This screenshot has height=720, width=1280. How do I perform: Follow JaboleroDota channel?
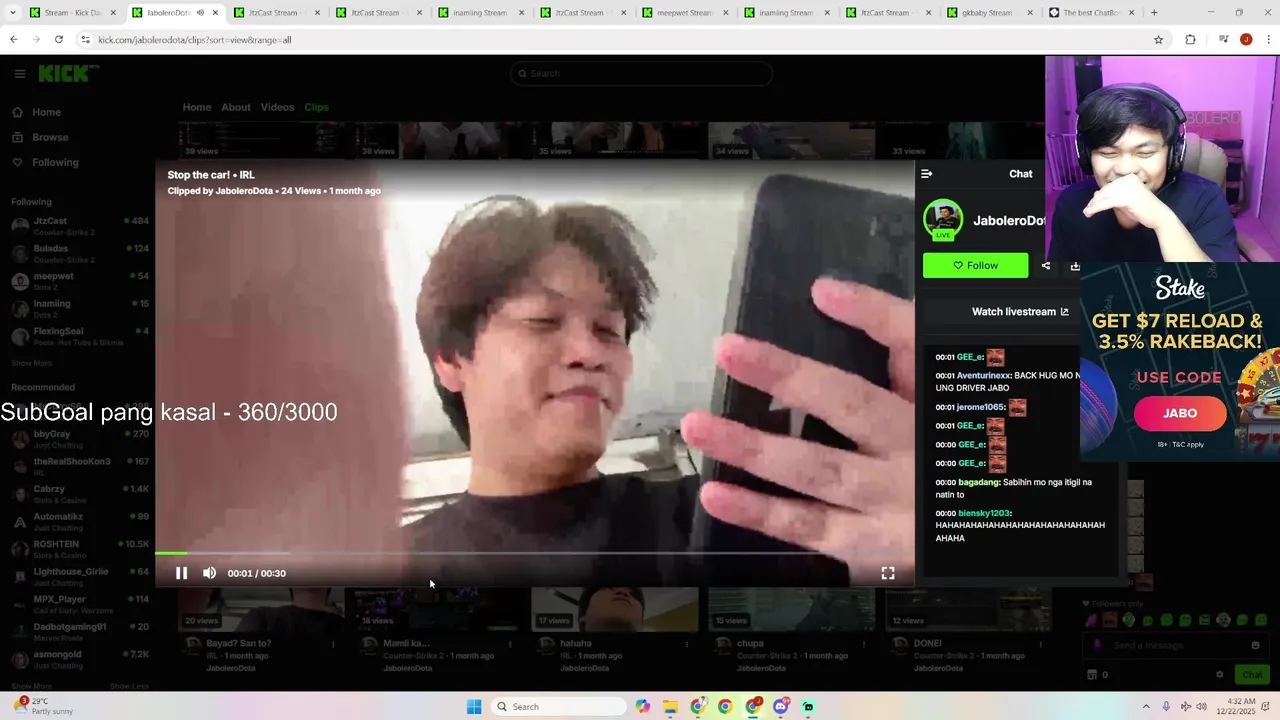pos(975,265)
